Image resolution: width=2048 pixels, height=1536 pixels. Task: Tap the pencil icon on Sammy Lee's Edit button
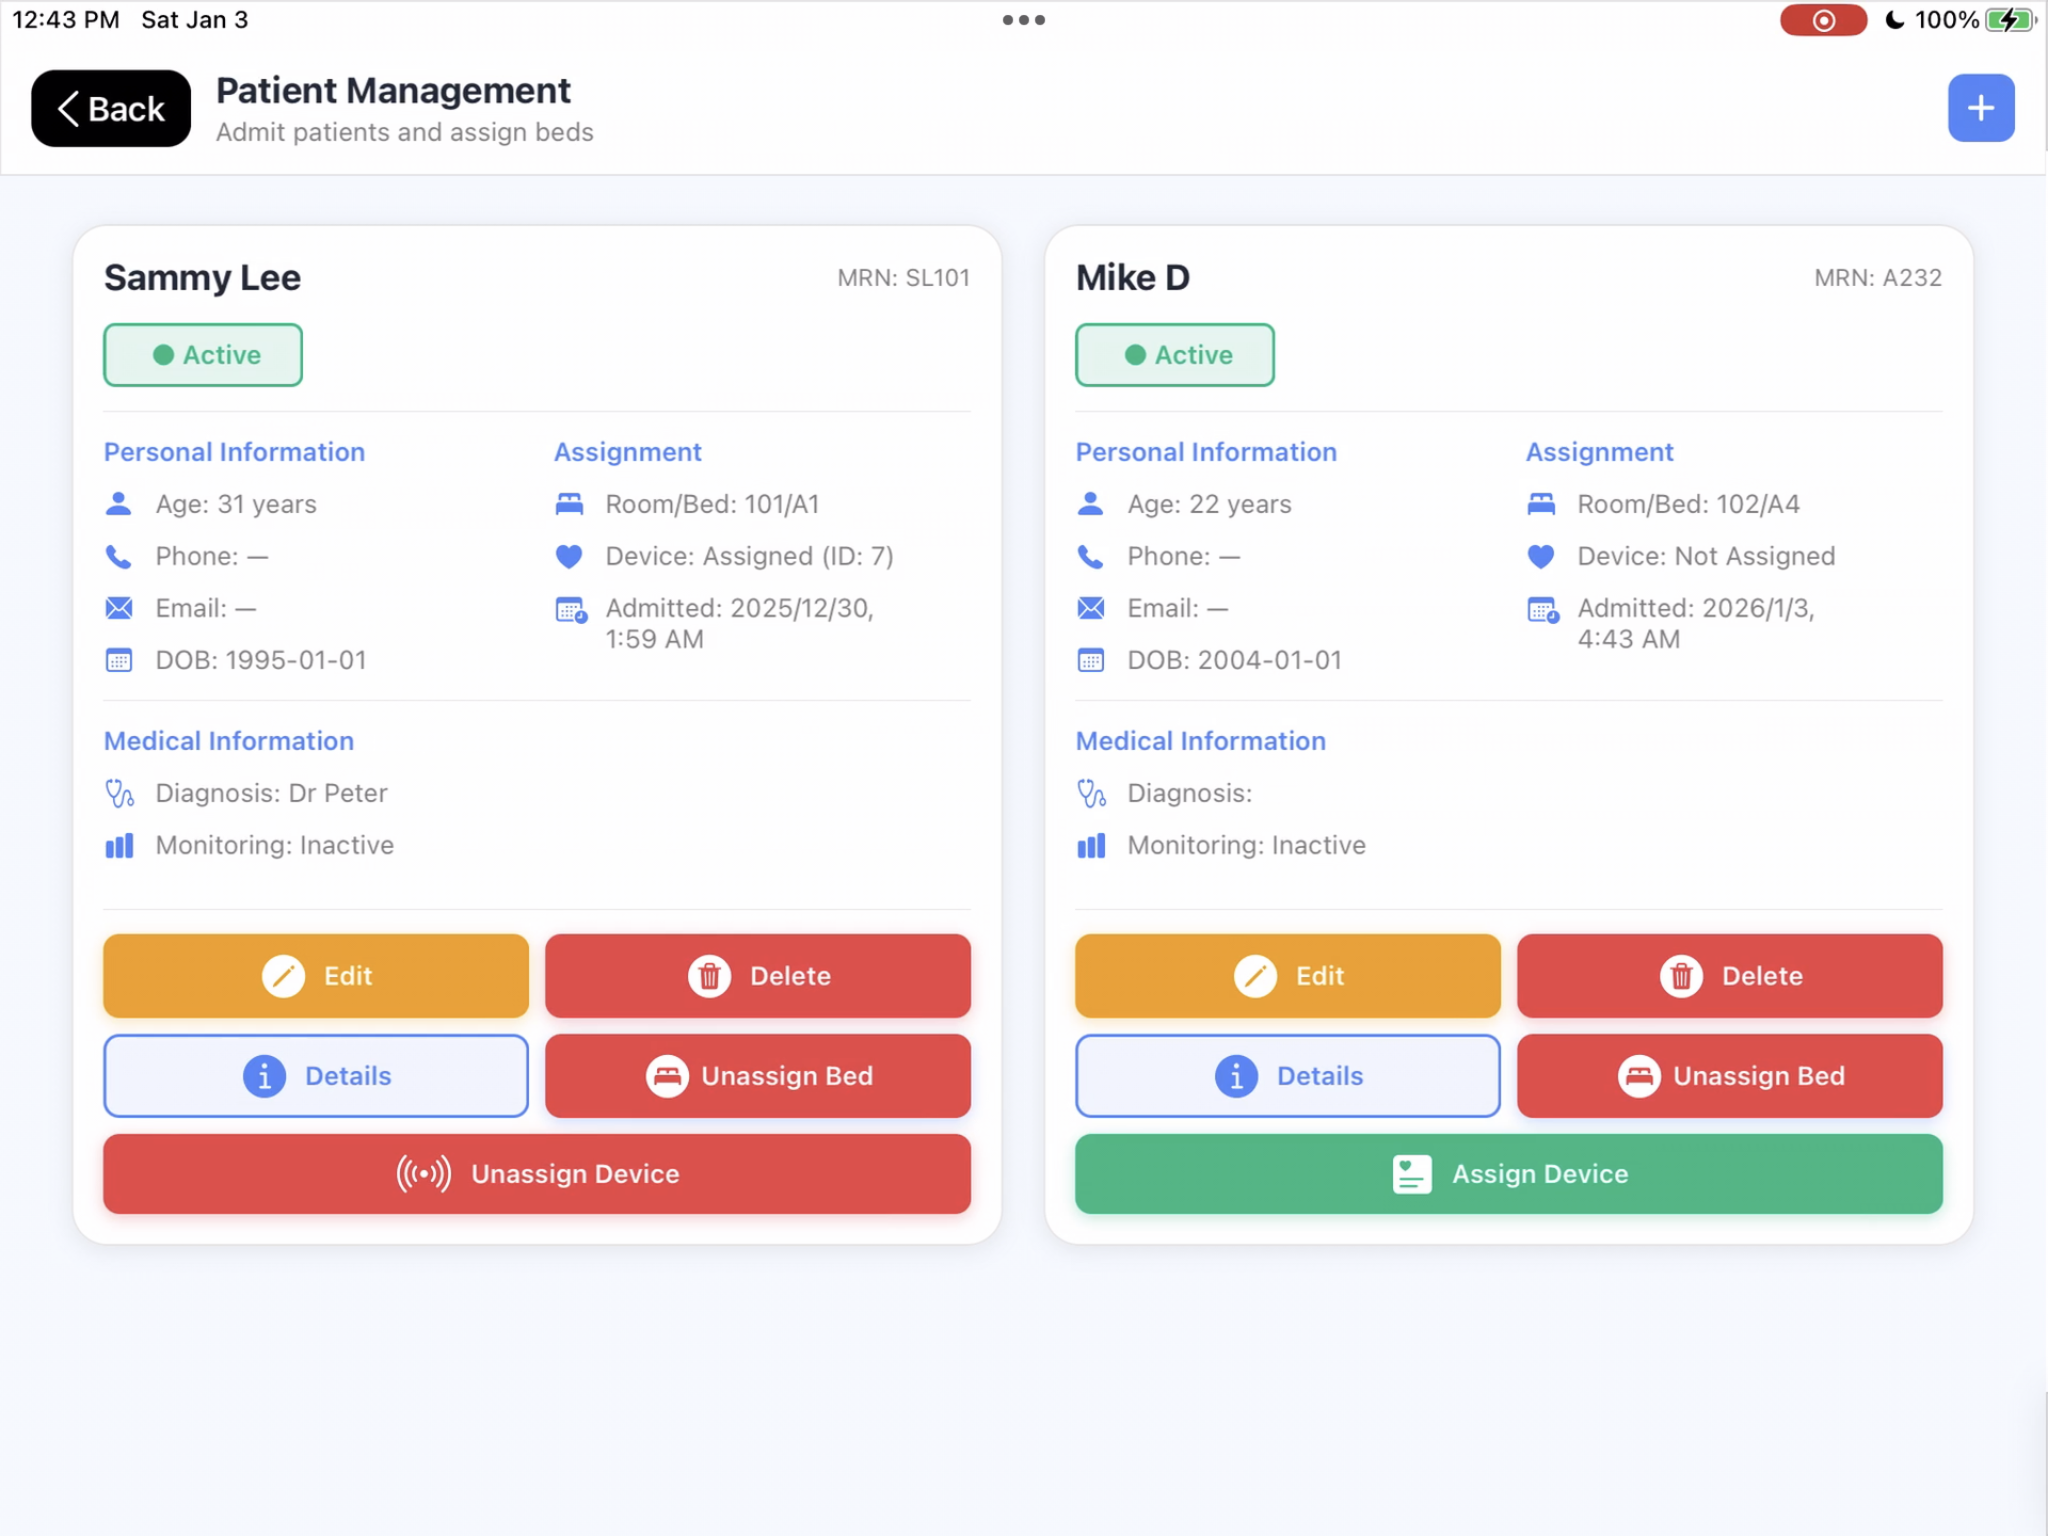283,975
